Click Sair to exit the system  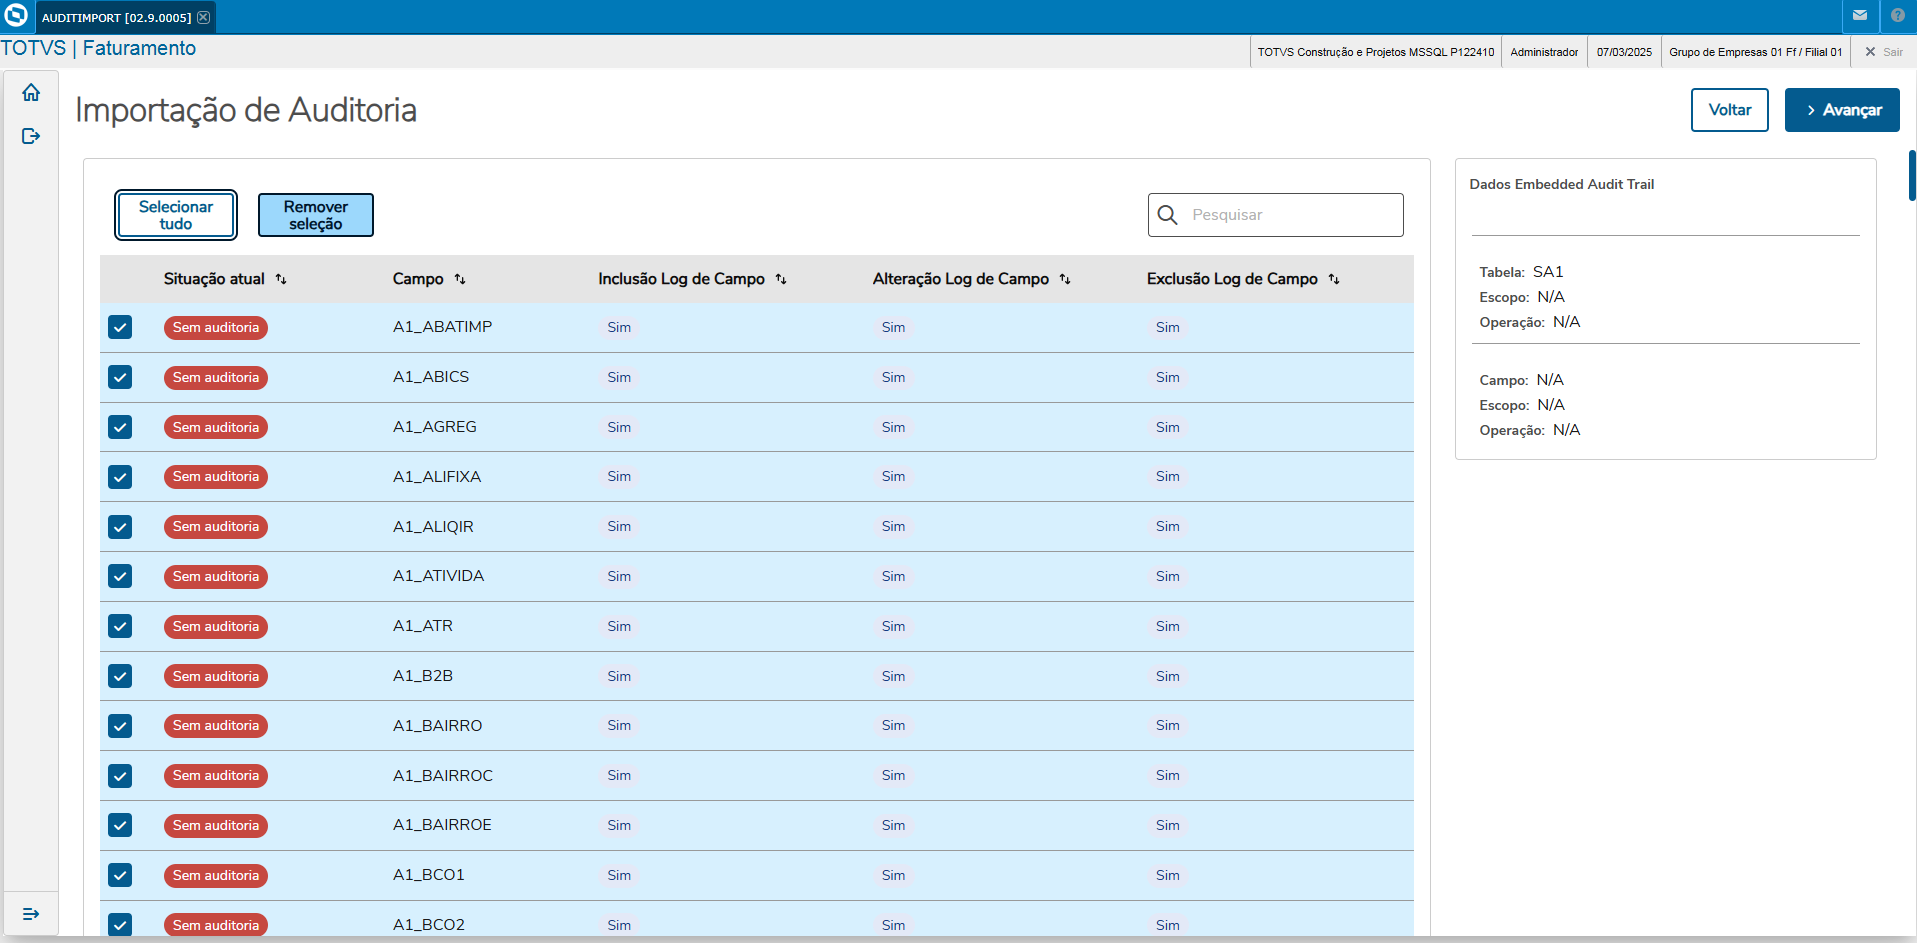click(1884, 52)
